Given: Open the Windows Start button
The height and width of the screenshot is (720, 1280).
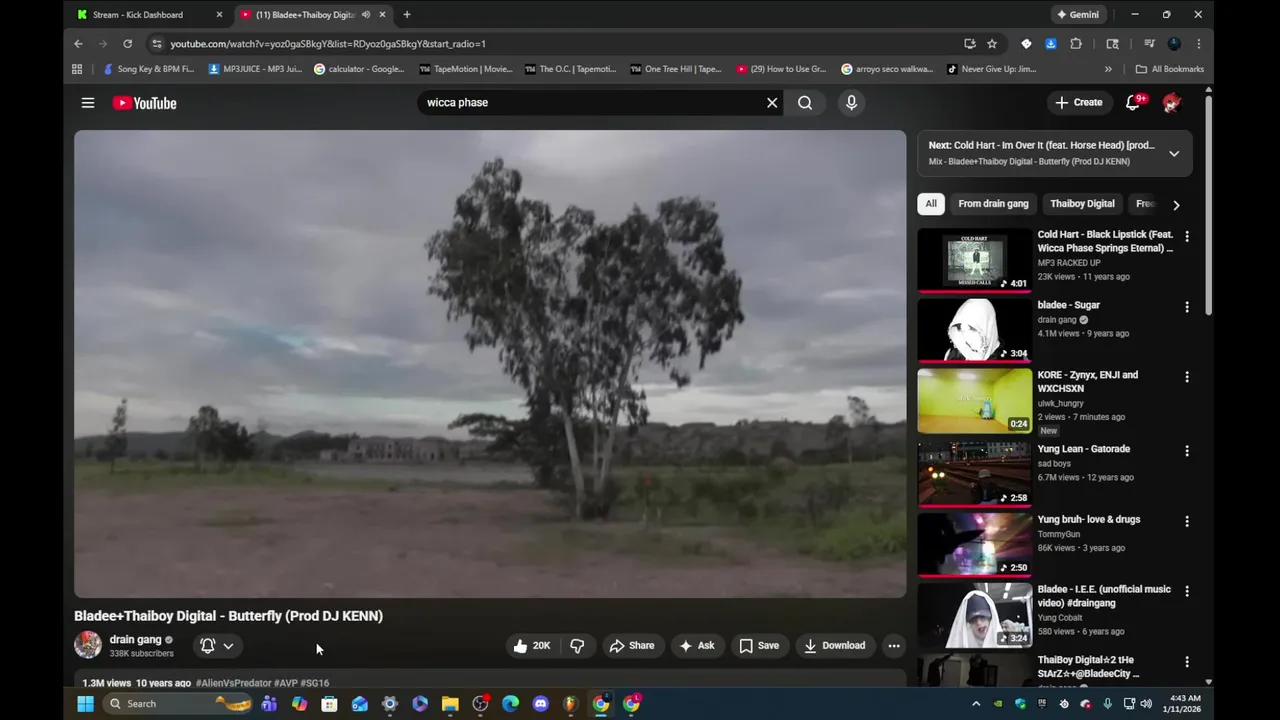Looking at the screenshot, I should click(86, 704).
